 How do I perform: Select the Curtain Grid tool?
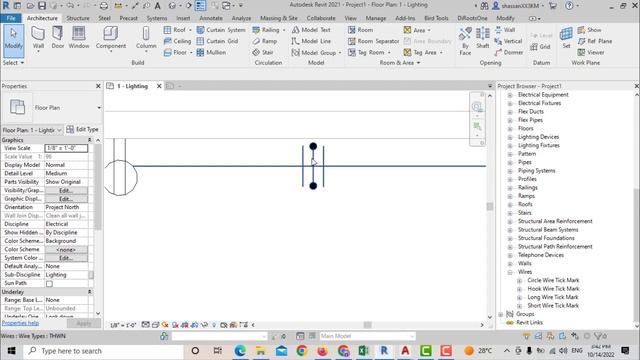[217, 41]
